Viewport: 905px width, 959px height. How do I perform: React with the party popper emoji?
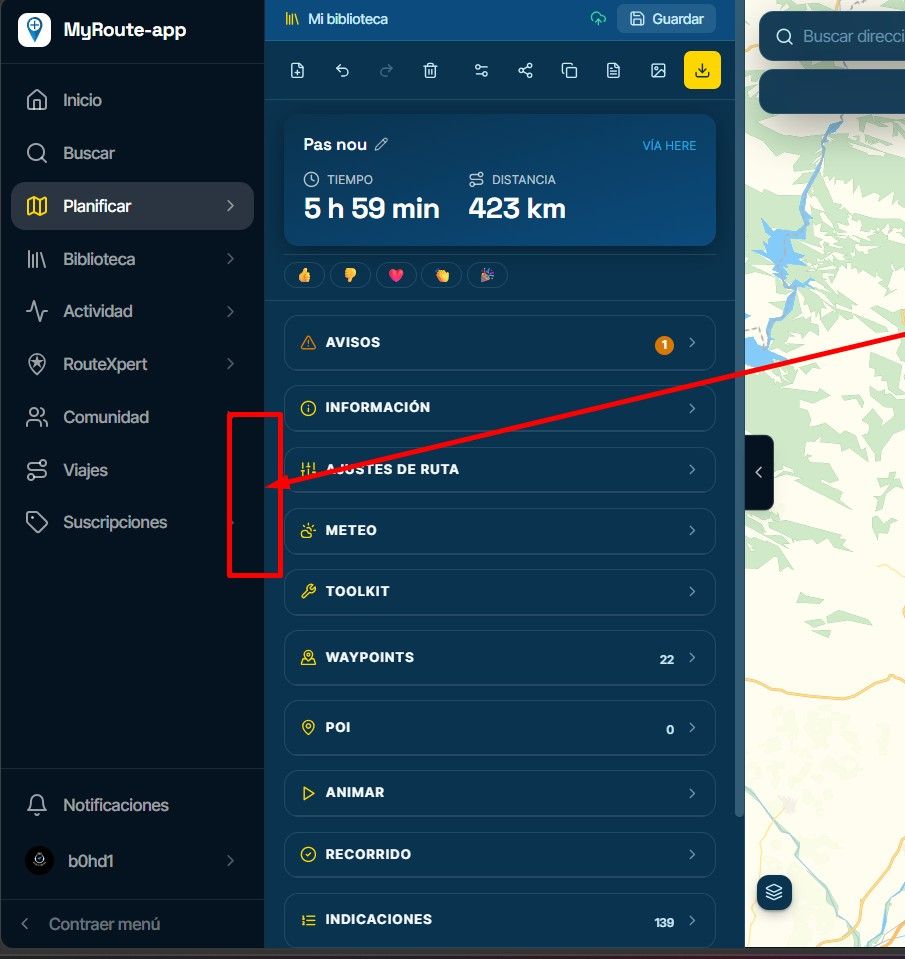(487, 275)
